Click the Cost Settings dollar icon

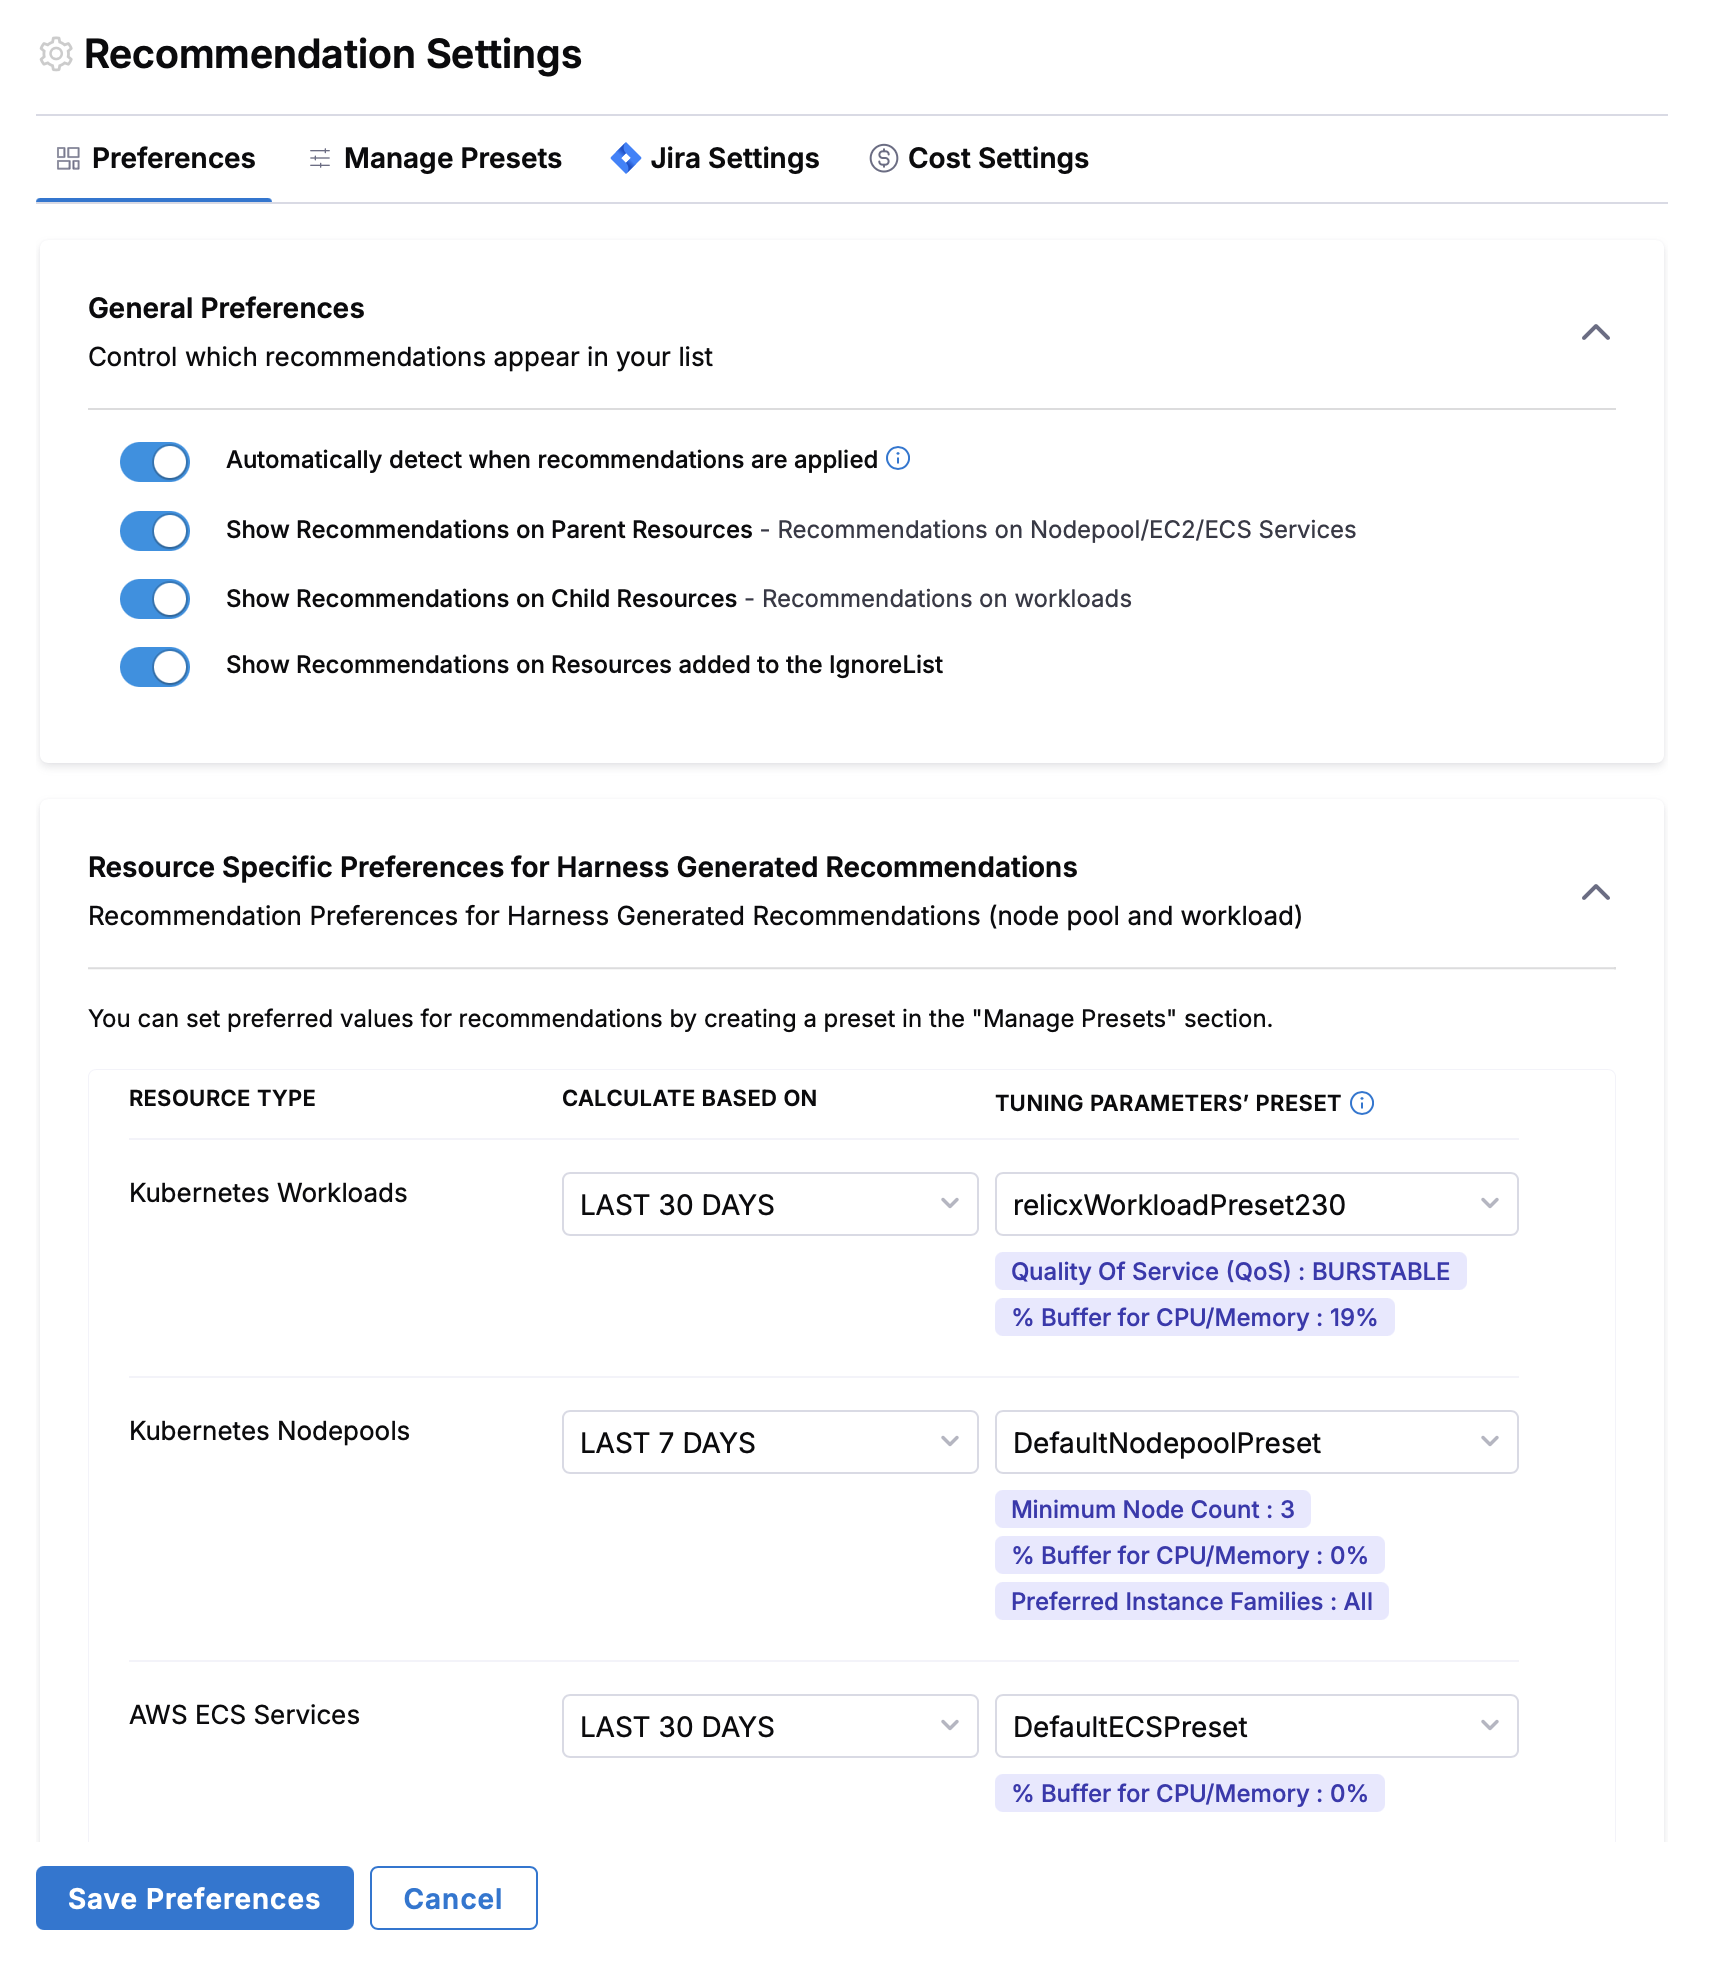tap(883, 158)
